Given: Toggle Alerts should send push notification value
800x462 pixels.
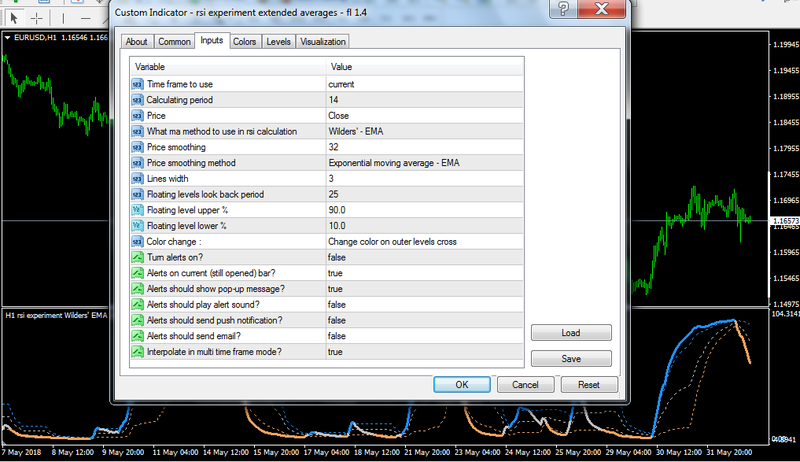Looking at the screenshot, I should click(425, 320).
